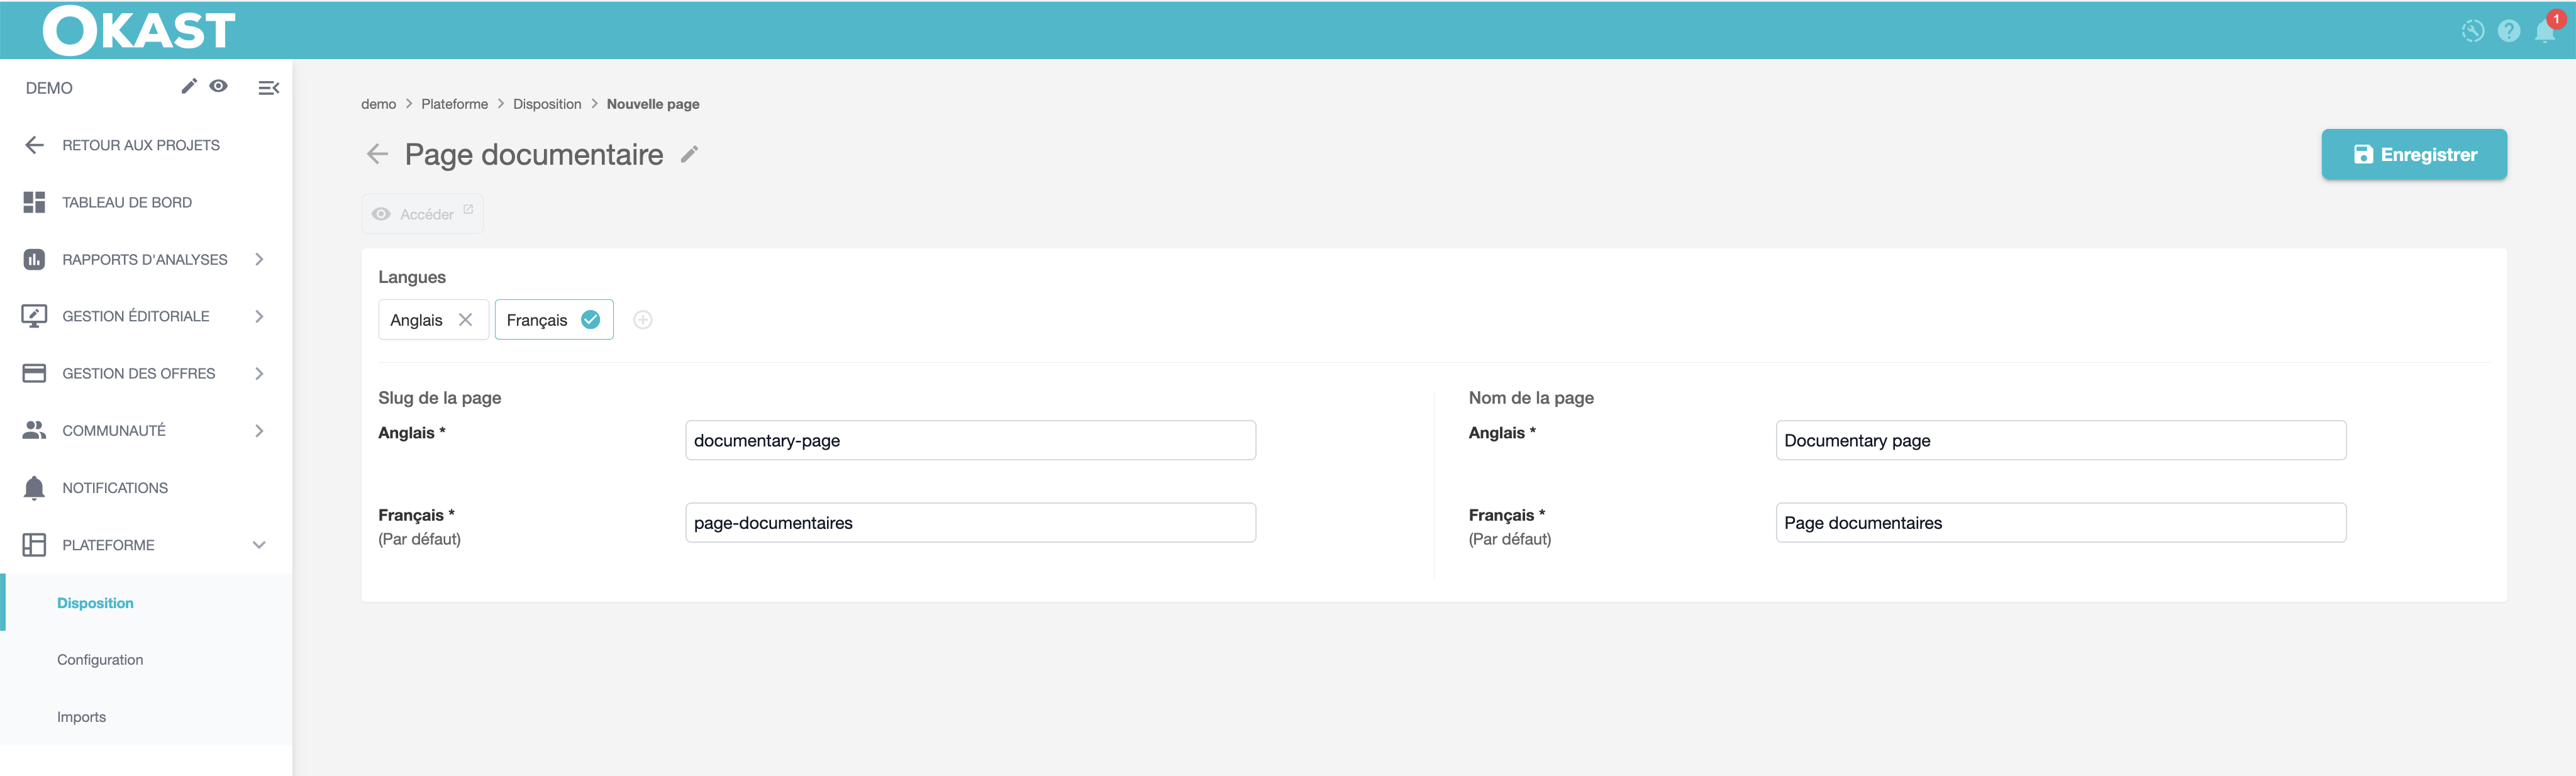
Task: Open the Configuration submenu item
Action: [100, 660]
